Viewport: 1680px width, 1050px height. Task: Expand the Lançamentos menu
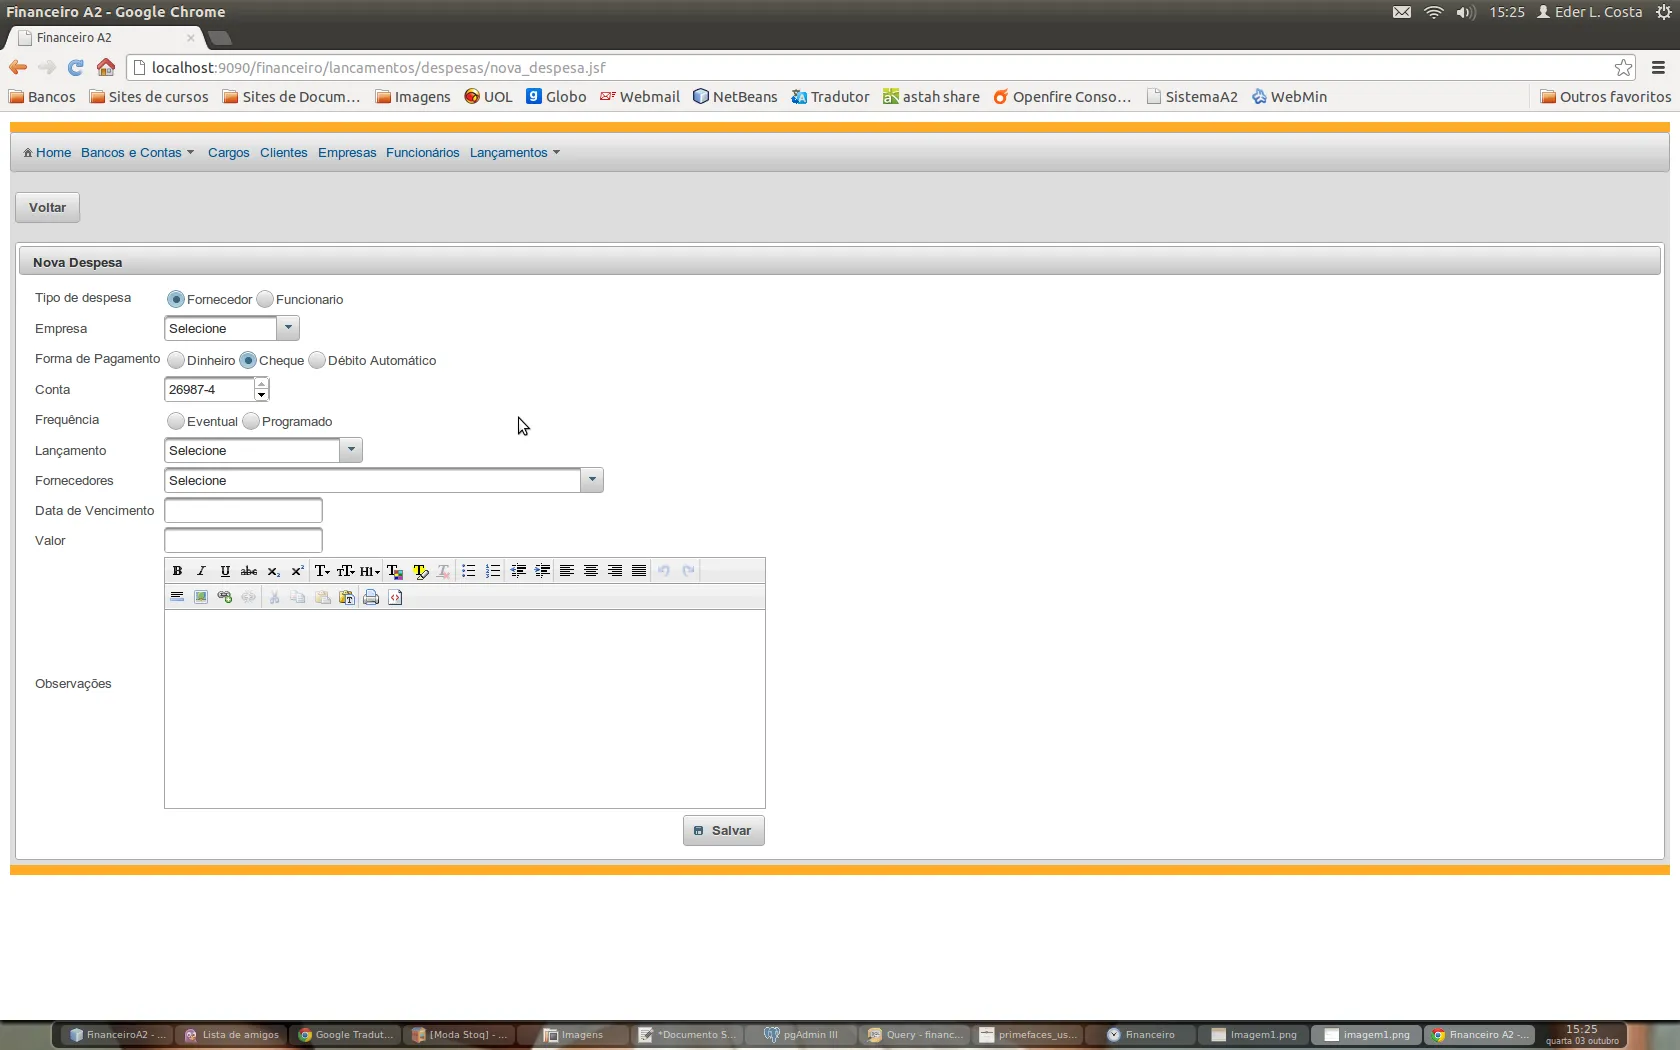[515, 153]
